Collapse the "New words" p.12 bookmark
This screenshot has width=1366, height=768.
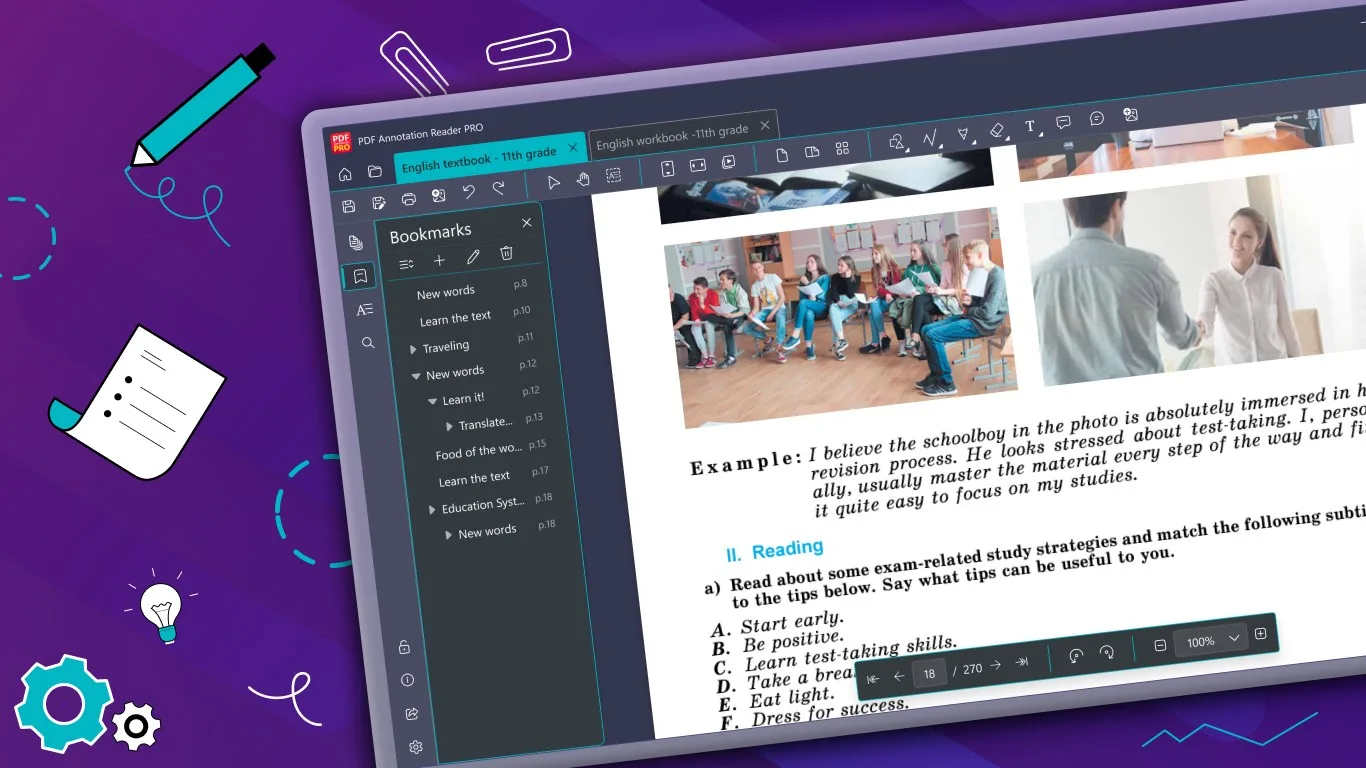[416, 376]
